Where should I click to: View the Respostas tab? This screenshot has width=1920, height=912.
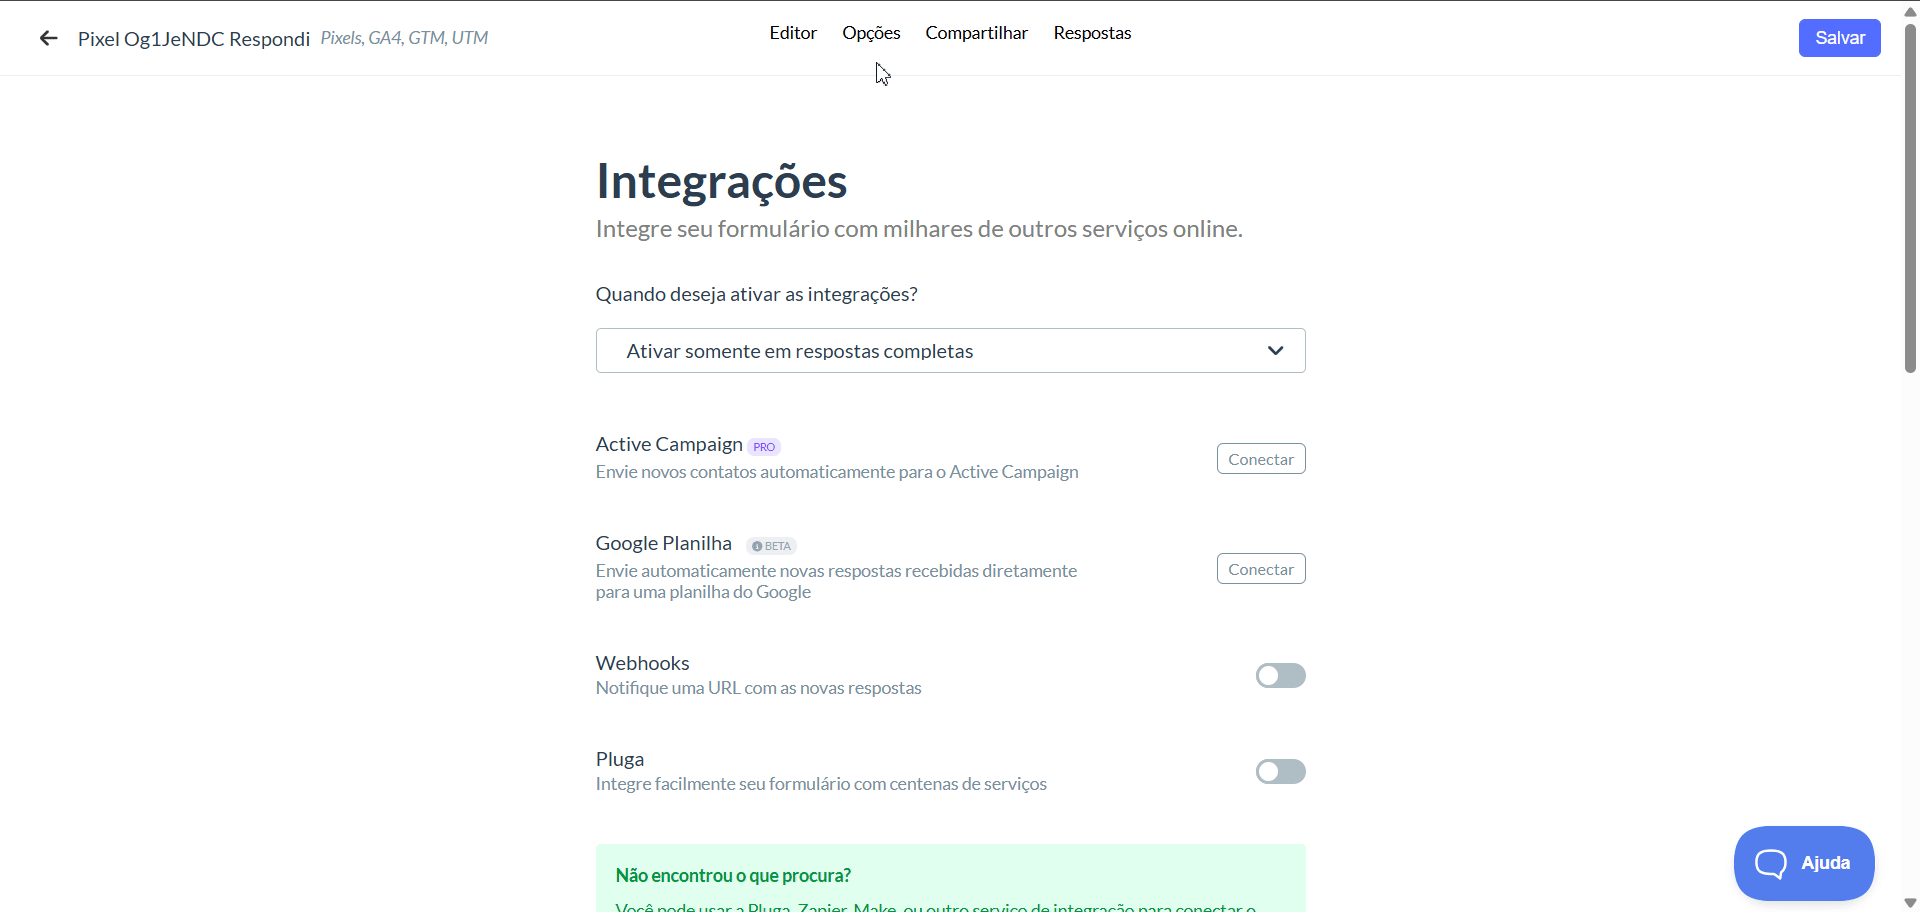(1092, 33)
